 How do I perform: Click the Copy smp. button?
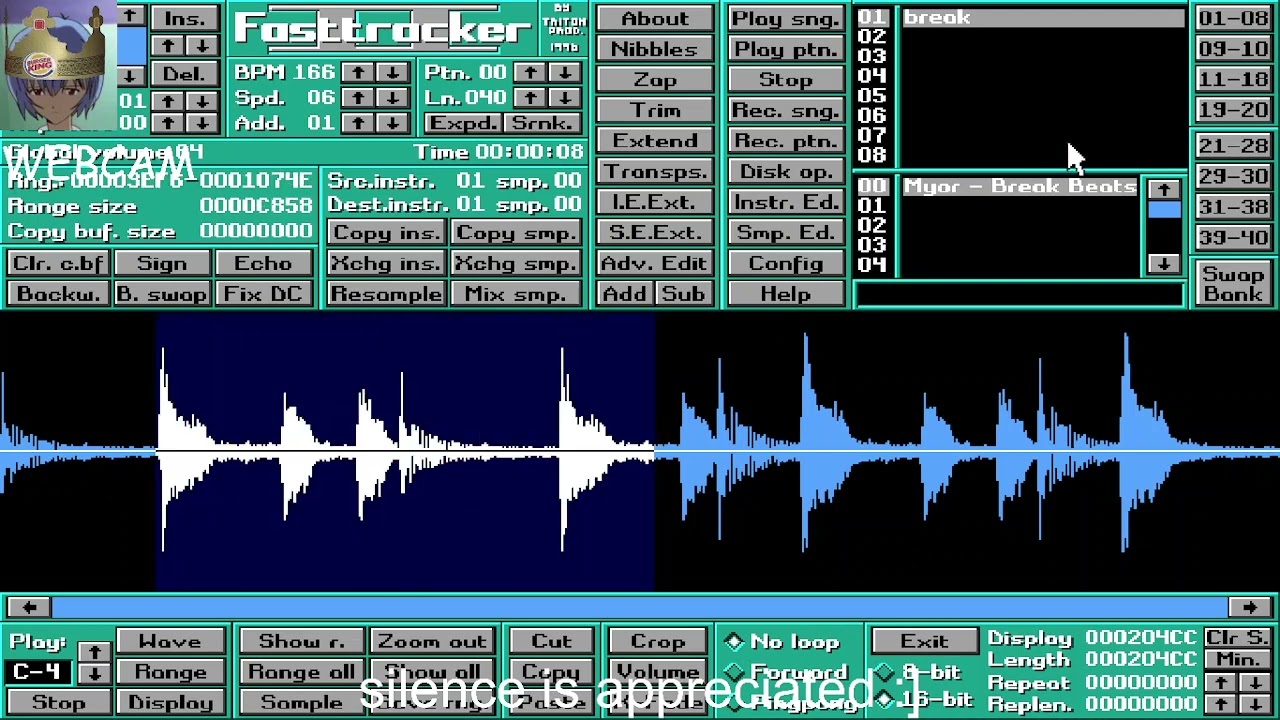click(x=516, y=233)
